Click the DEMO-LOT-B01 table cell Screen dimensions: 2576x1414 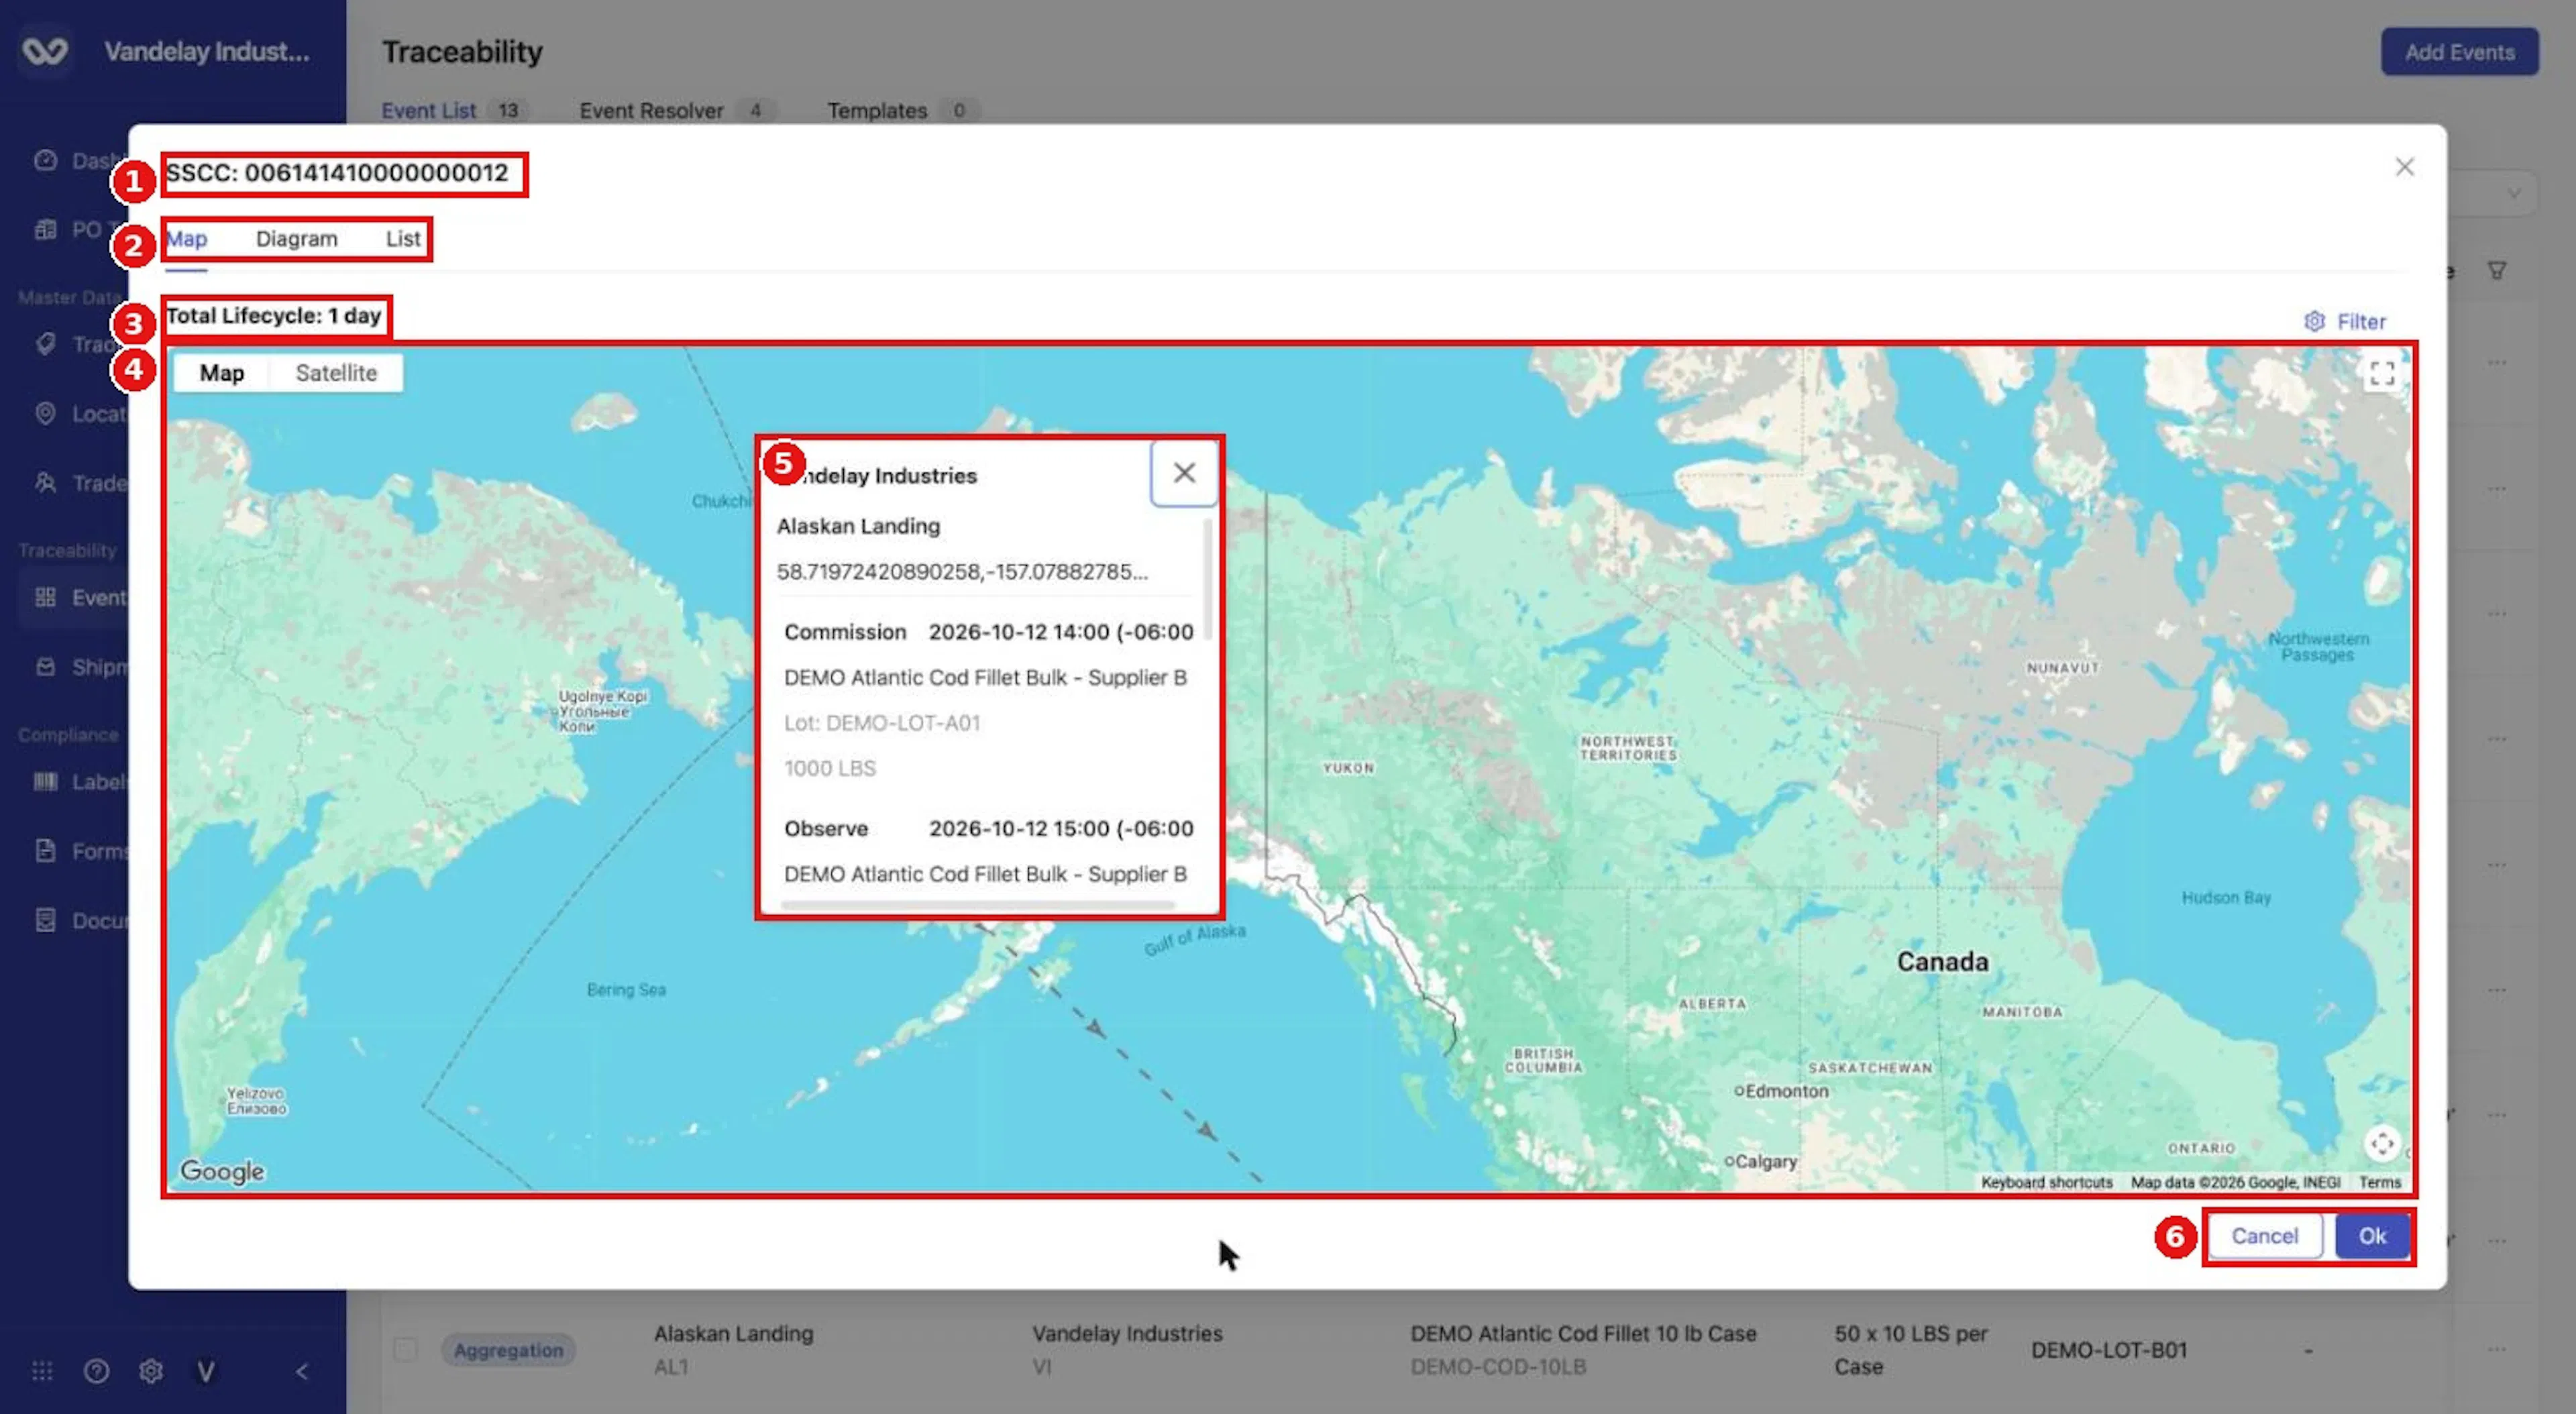(x=2109, y=1350)
